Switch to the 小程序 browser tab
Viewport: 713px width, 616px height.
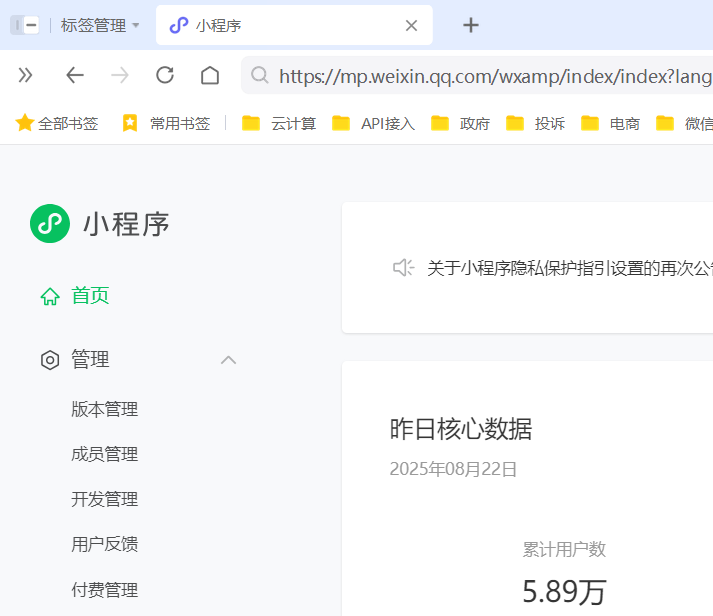coord(294,25)
